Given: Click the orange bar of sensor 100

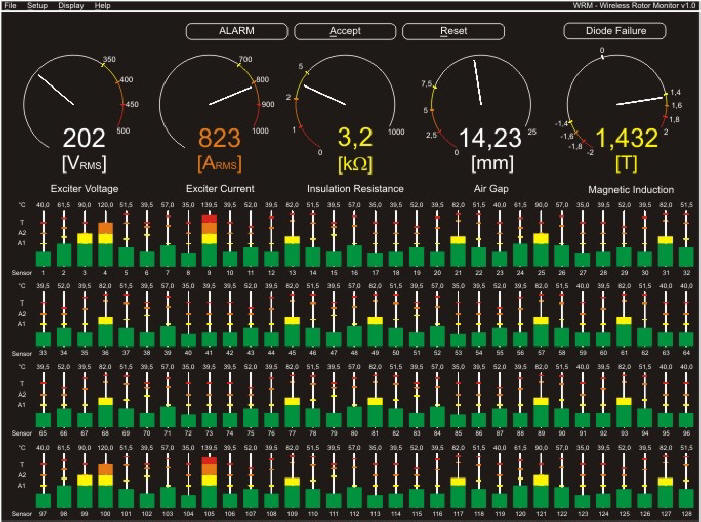Looking at the screenshot, I should click(x=105, y=470).
